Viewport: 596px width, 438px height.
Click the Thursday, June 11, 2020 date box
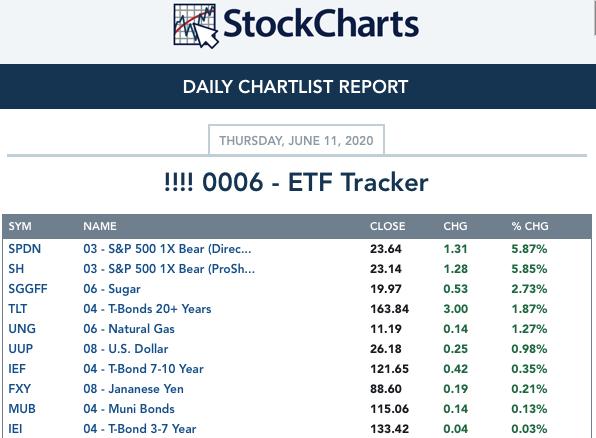(296, 140)
